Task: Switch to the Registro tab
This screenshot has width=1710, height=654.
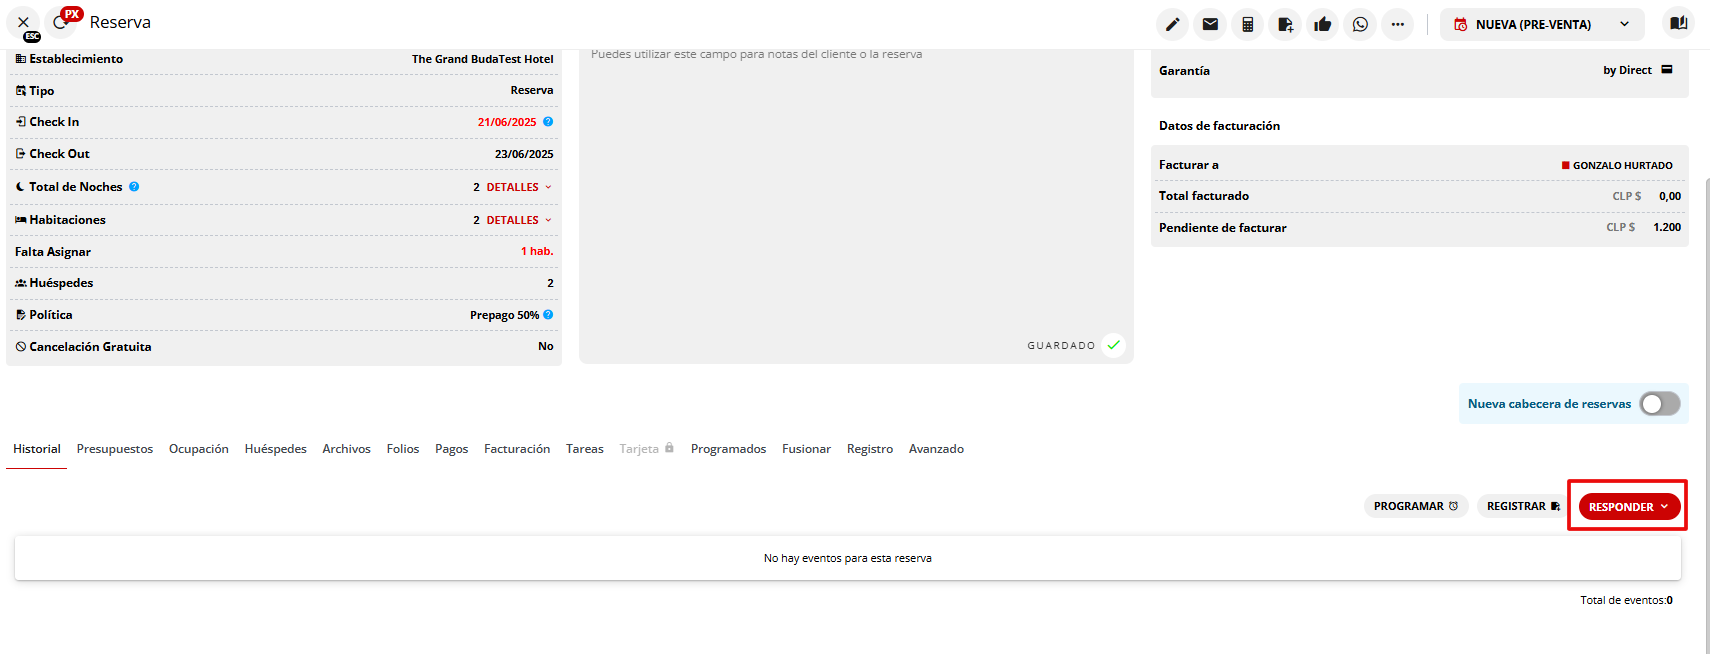Action: tap(870, 449)
